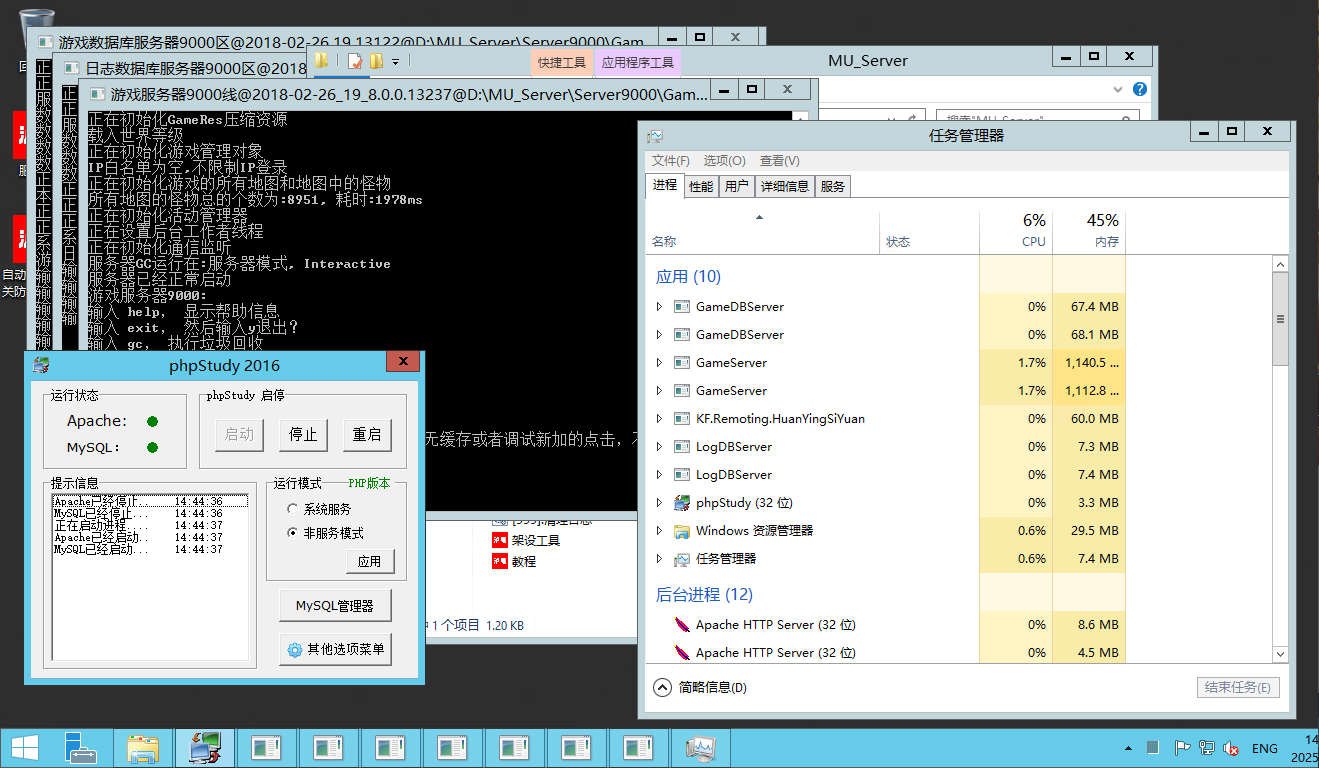This screenshot has height=768, width=1319.
Task: Open the Windows Start button
Action: (x=25, y=748)
